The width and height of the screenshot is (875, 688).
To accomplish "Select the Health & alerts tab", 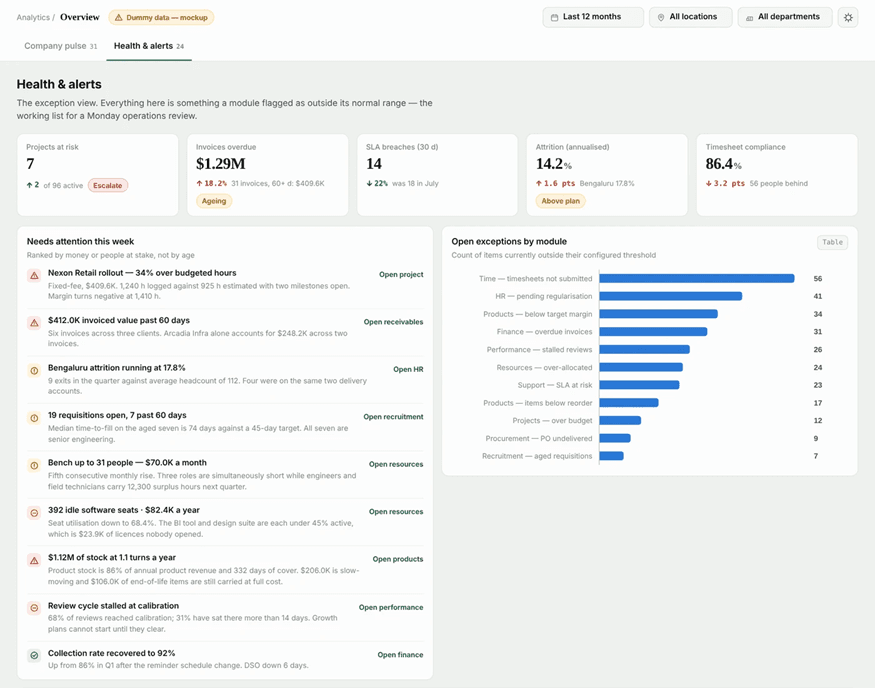I will 148,46.
